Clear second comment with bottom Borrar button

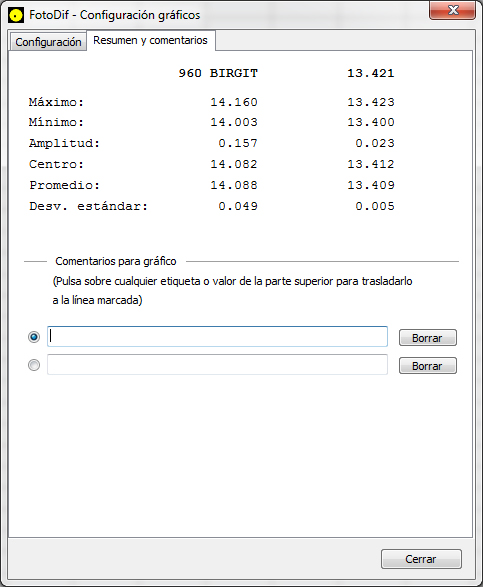428,366
